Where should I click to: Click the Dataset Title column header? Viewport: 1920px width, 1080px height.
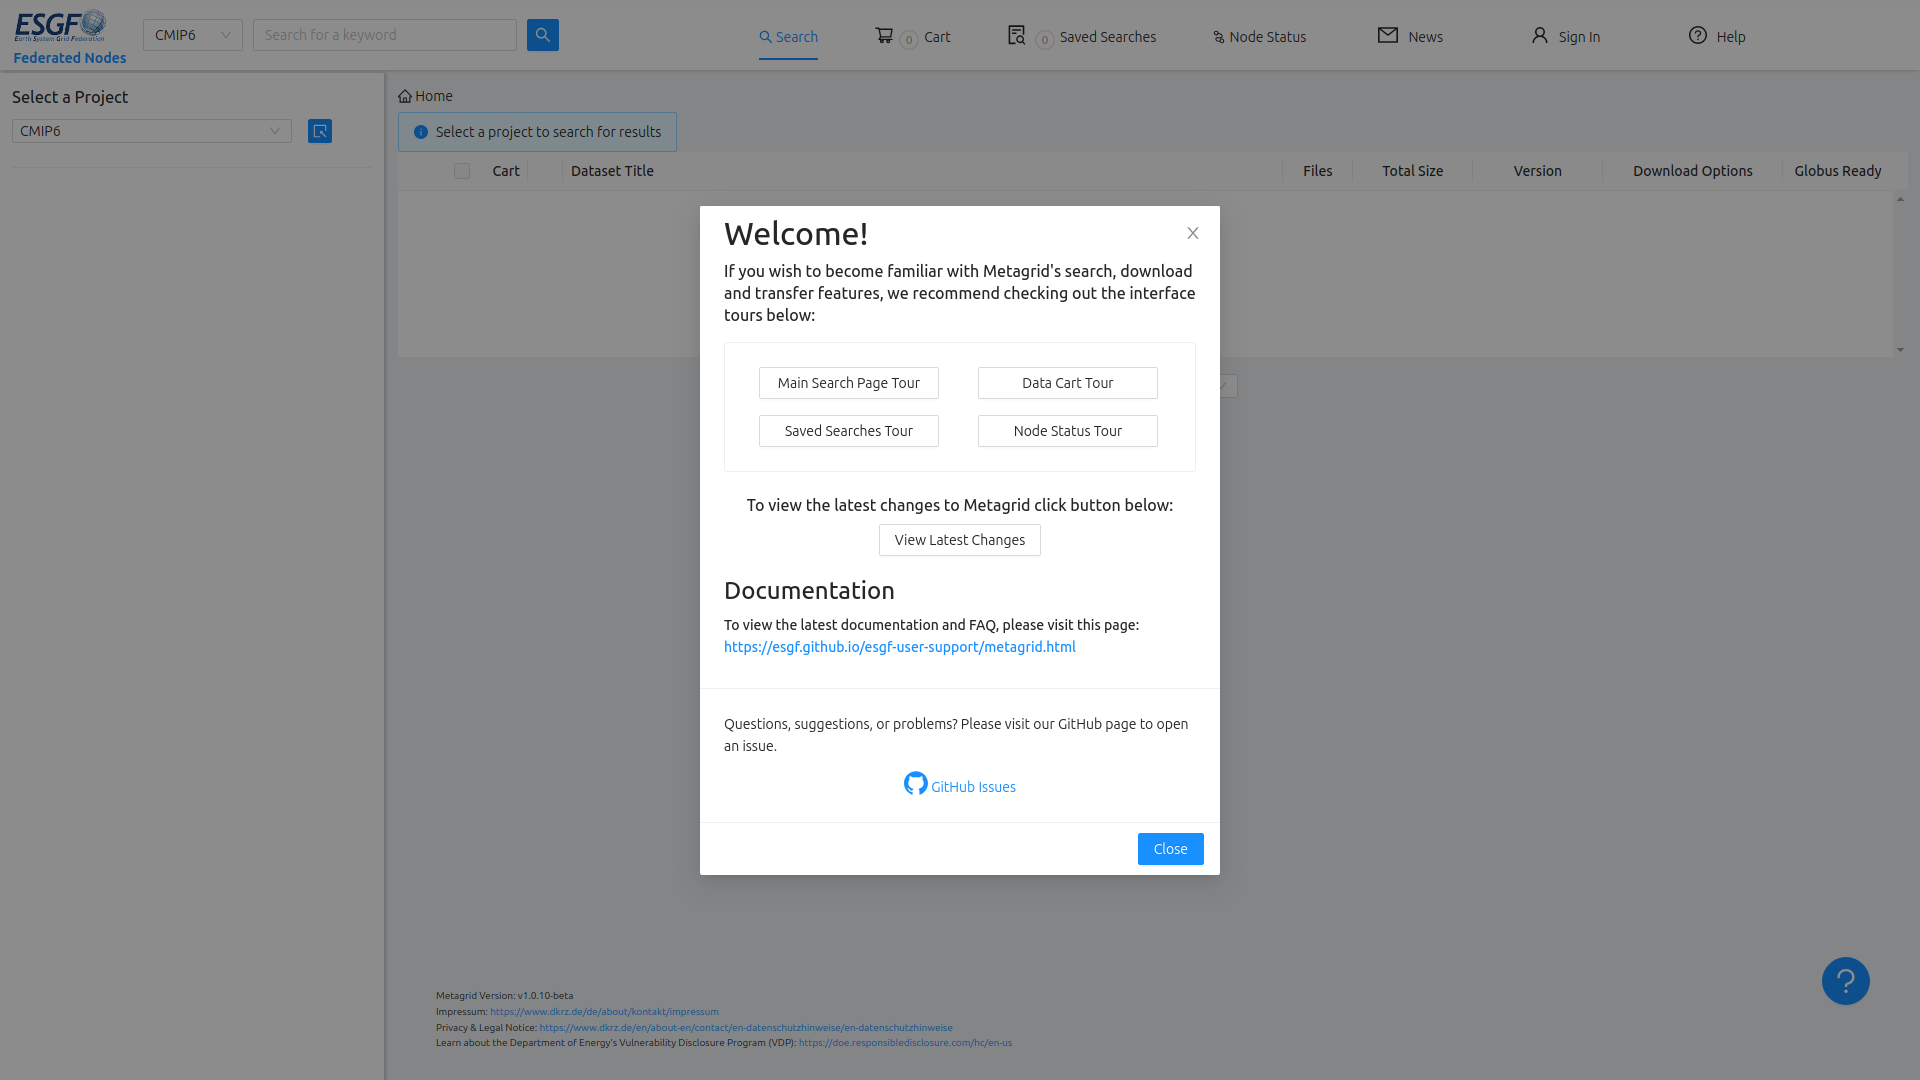(612, 171)
